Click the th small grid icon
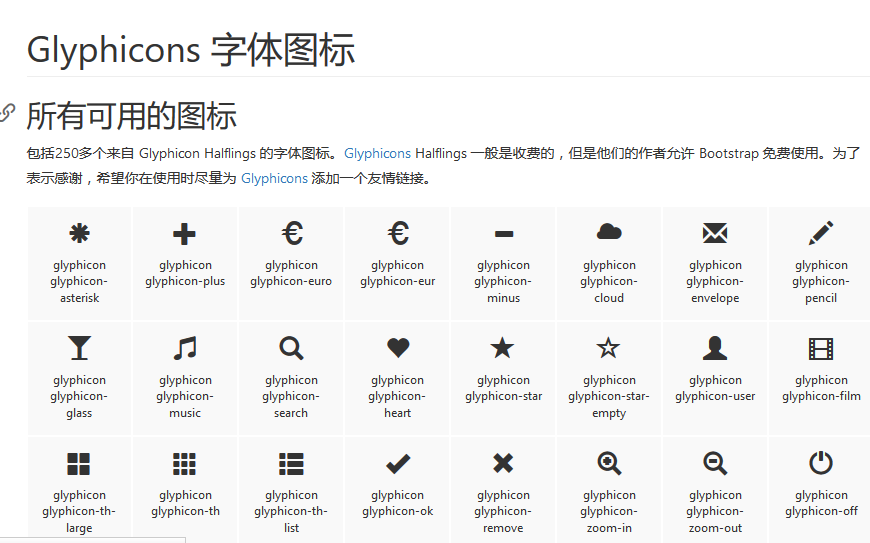Image resolution: width=870 pixels, height=543 pixels. [185, 464]
